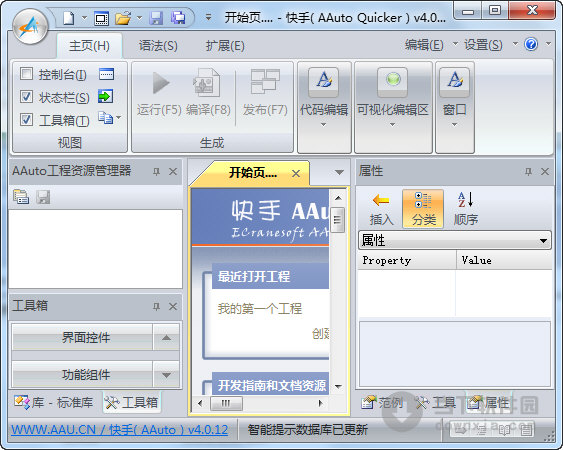Pin the AAuto工程资源管理器 panel

pyautogui.click(x=156, y=172)
